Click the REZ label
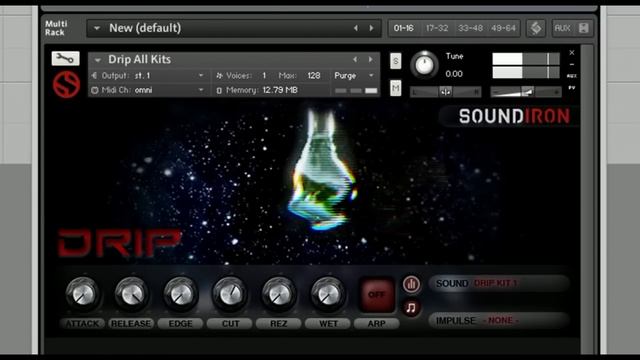The height and width of the screenshot is (360, 640). tap(278, 324)
